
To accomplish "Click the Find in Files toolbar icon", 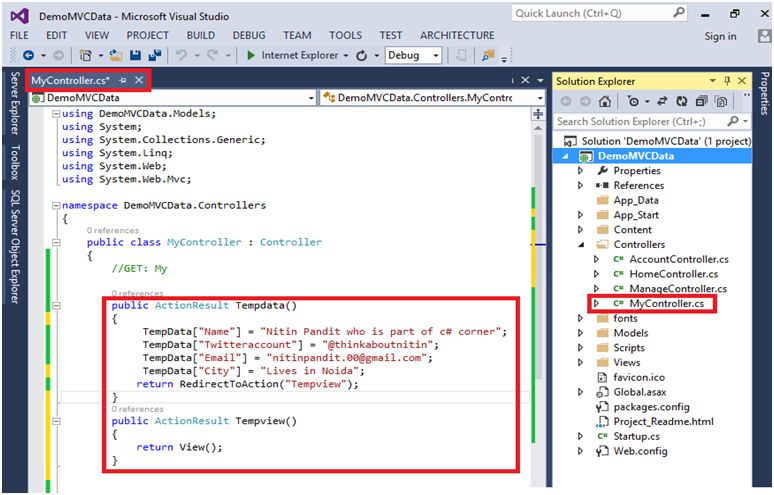I will pos(488,55).
